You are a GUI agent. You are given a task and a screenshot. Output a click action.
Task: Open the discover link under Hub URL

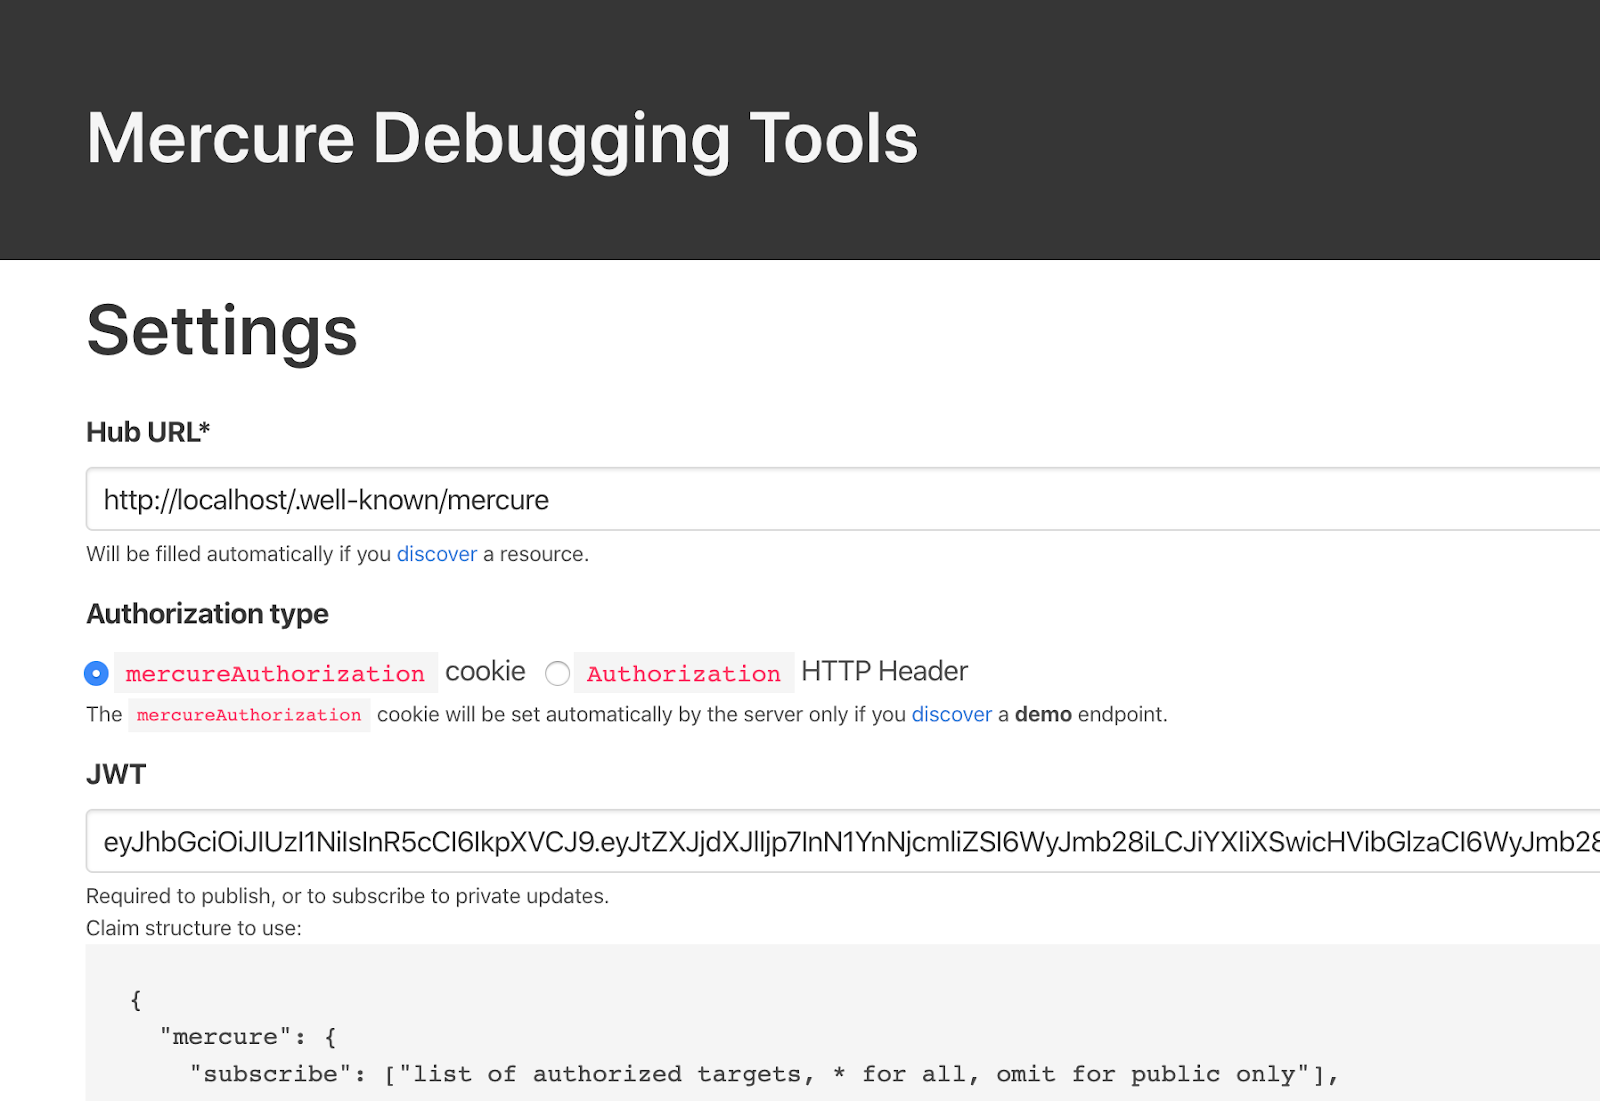pos(437,554)
